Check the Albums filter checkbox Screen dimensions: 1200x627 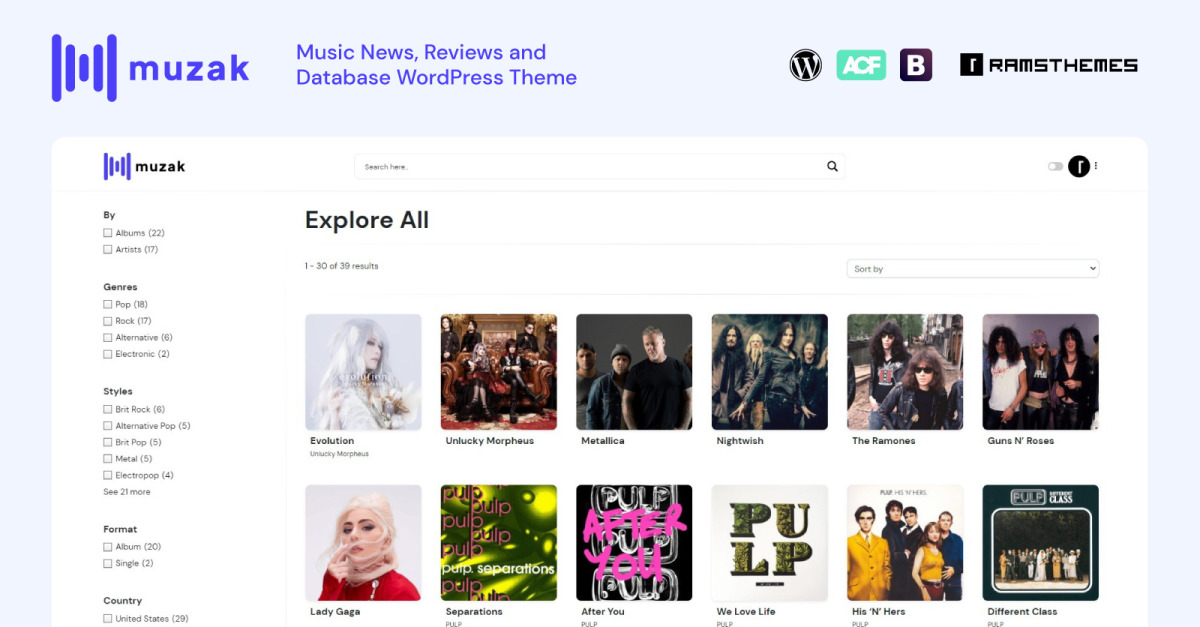[108, 233]
